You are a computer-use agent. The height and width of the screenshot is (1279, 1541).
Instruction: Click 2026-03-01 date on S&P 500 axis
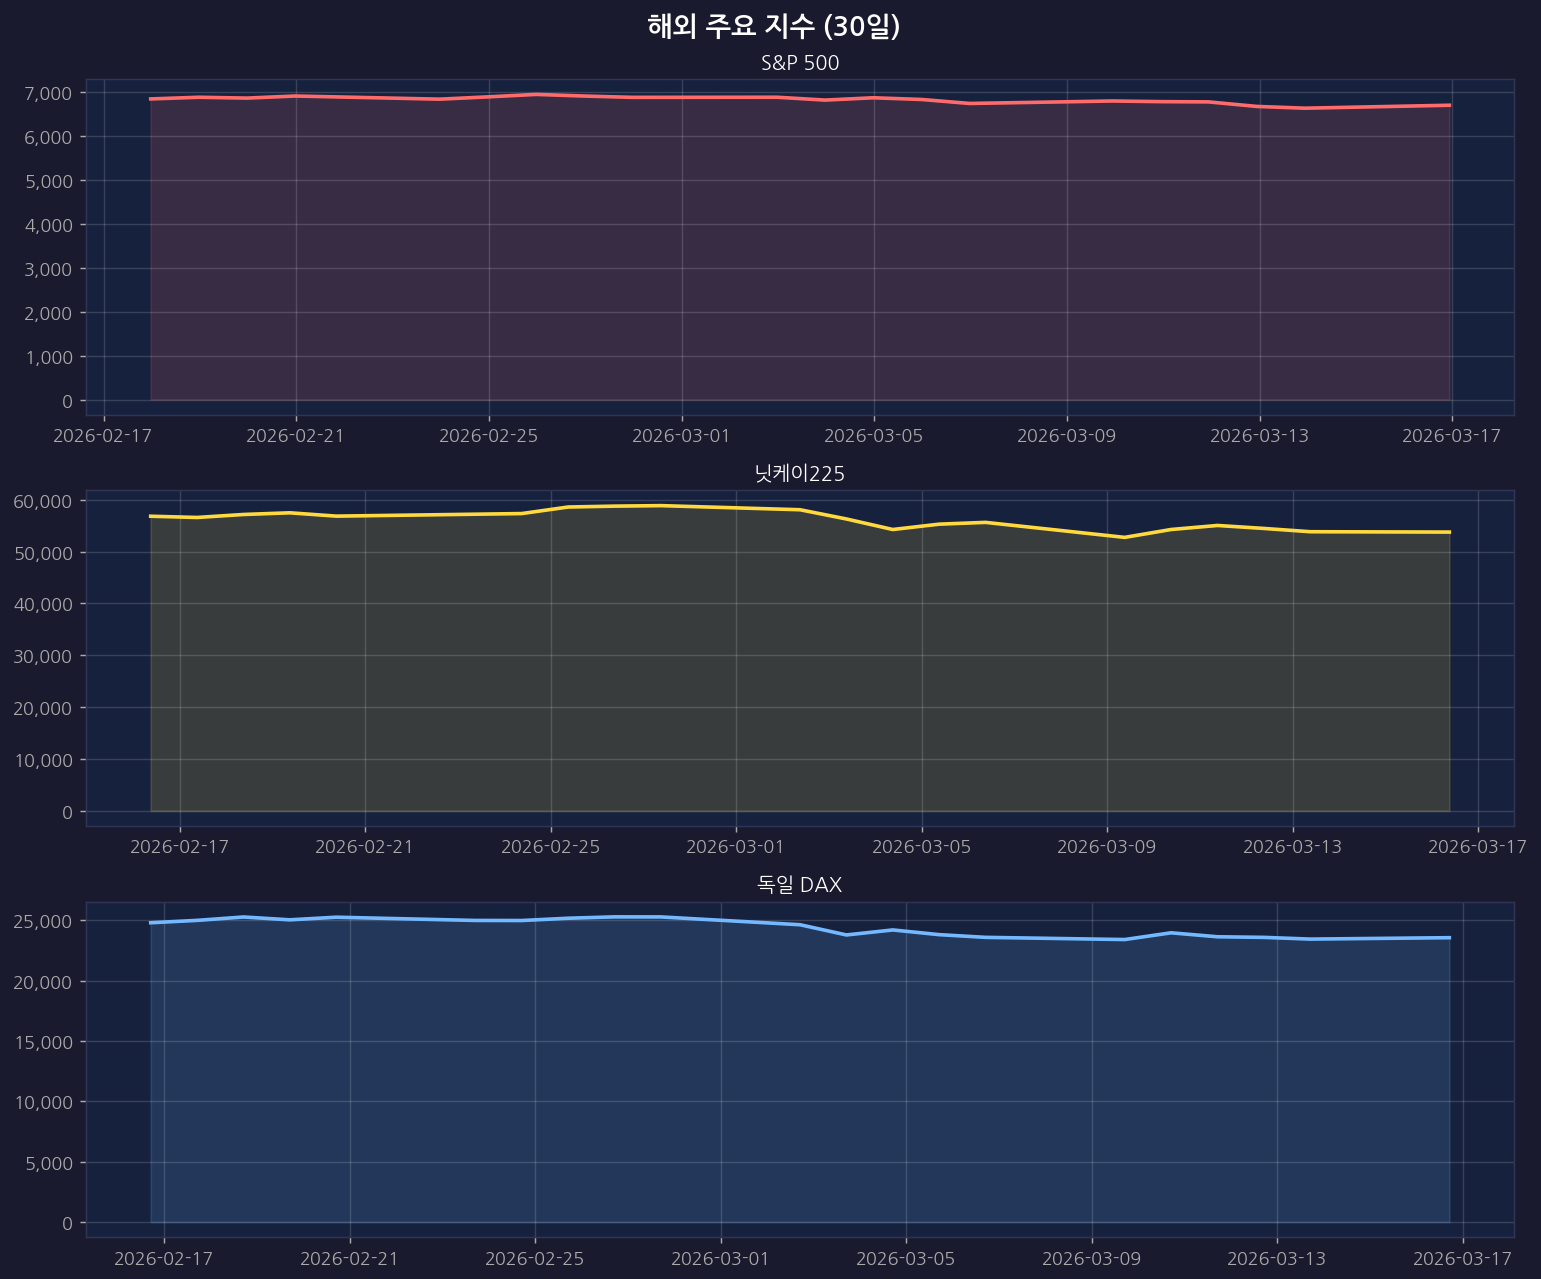pyautogui.click(x=681, y=435)
